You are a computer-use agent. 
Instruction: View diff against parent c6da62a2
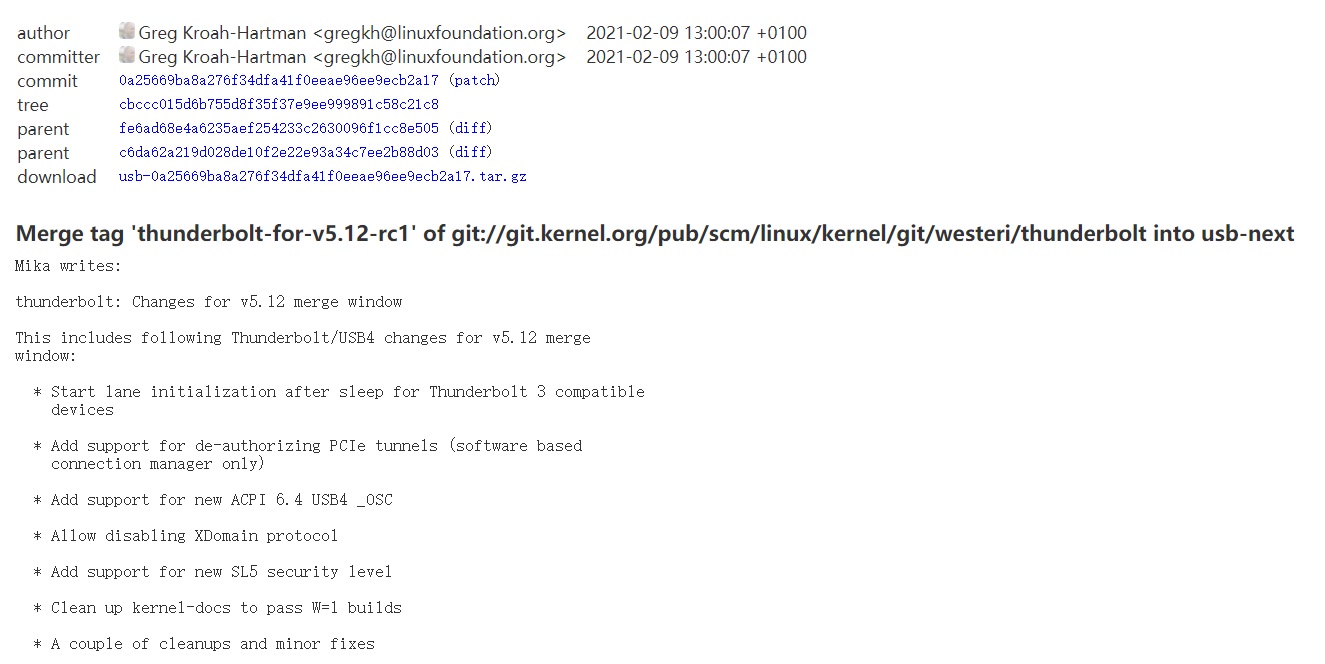coord(470,153)
